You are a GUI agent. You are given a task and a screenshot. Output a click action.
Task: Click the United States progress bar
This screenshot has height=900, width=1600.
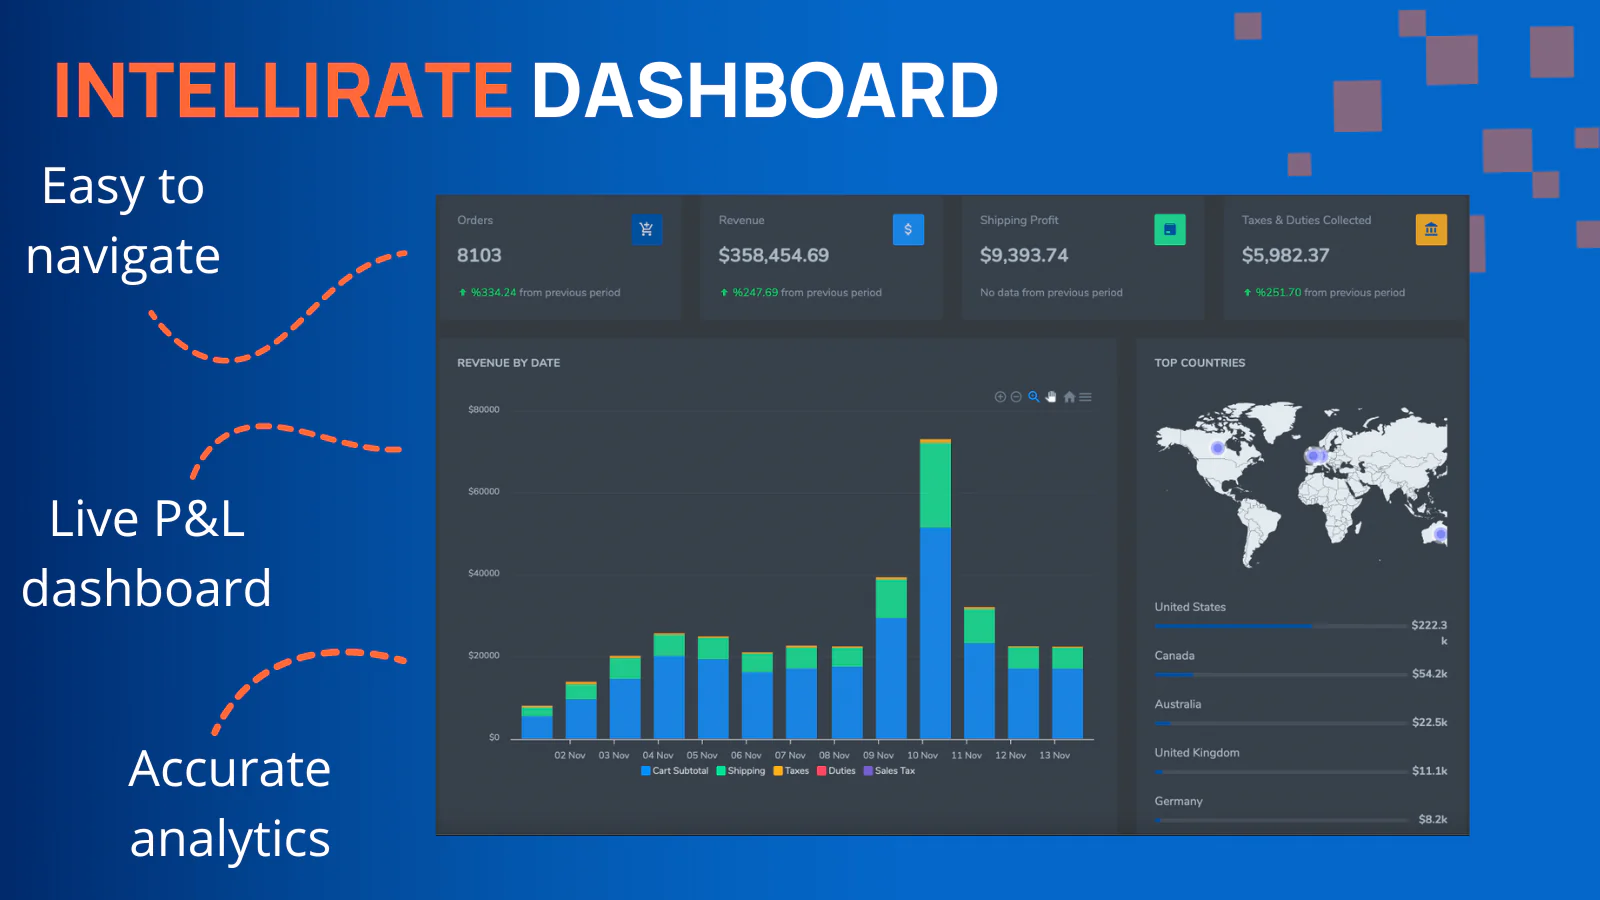(1280, 626)
